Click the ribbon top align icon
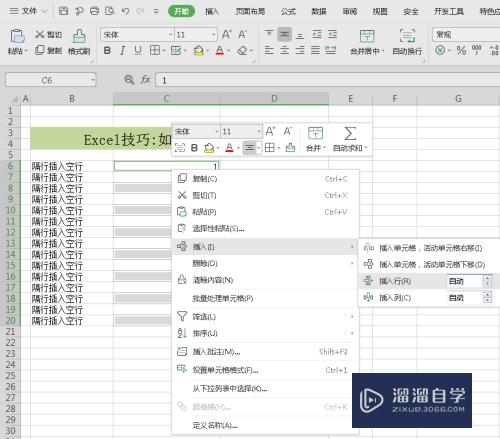Screen dimensions: 500x439 269,34
